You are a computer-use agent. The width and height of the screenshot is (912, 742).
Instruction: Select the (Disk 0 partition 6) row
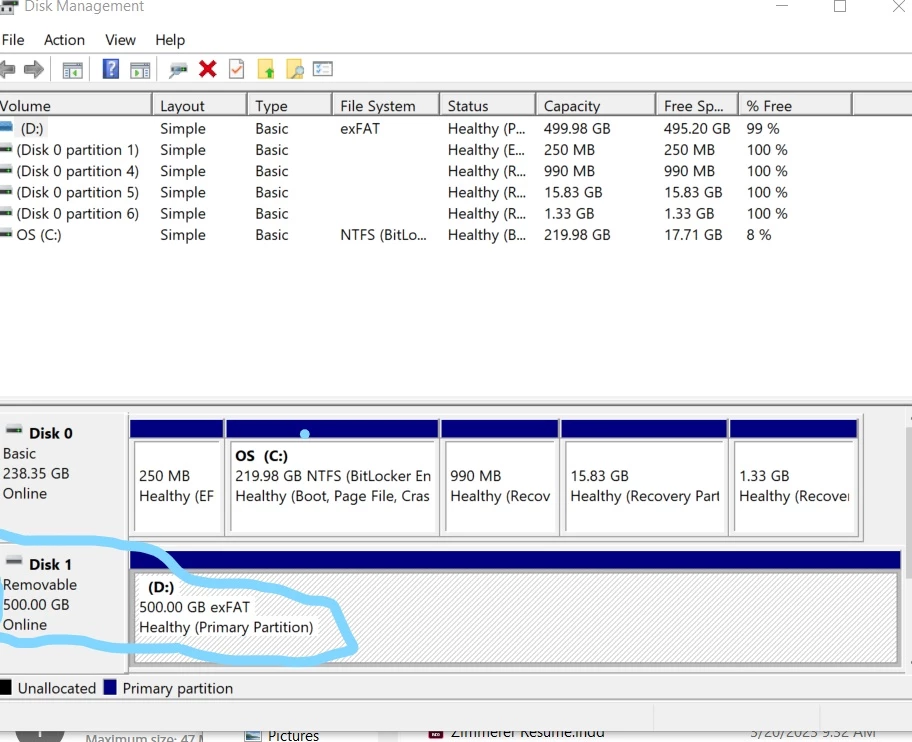point(426,213)
